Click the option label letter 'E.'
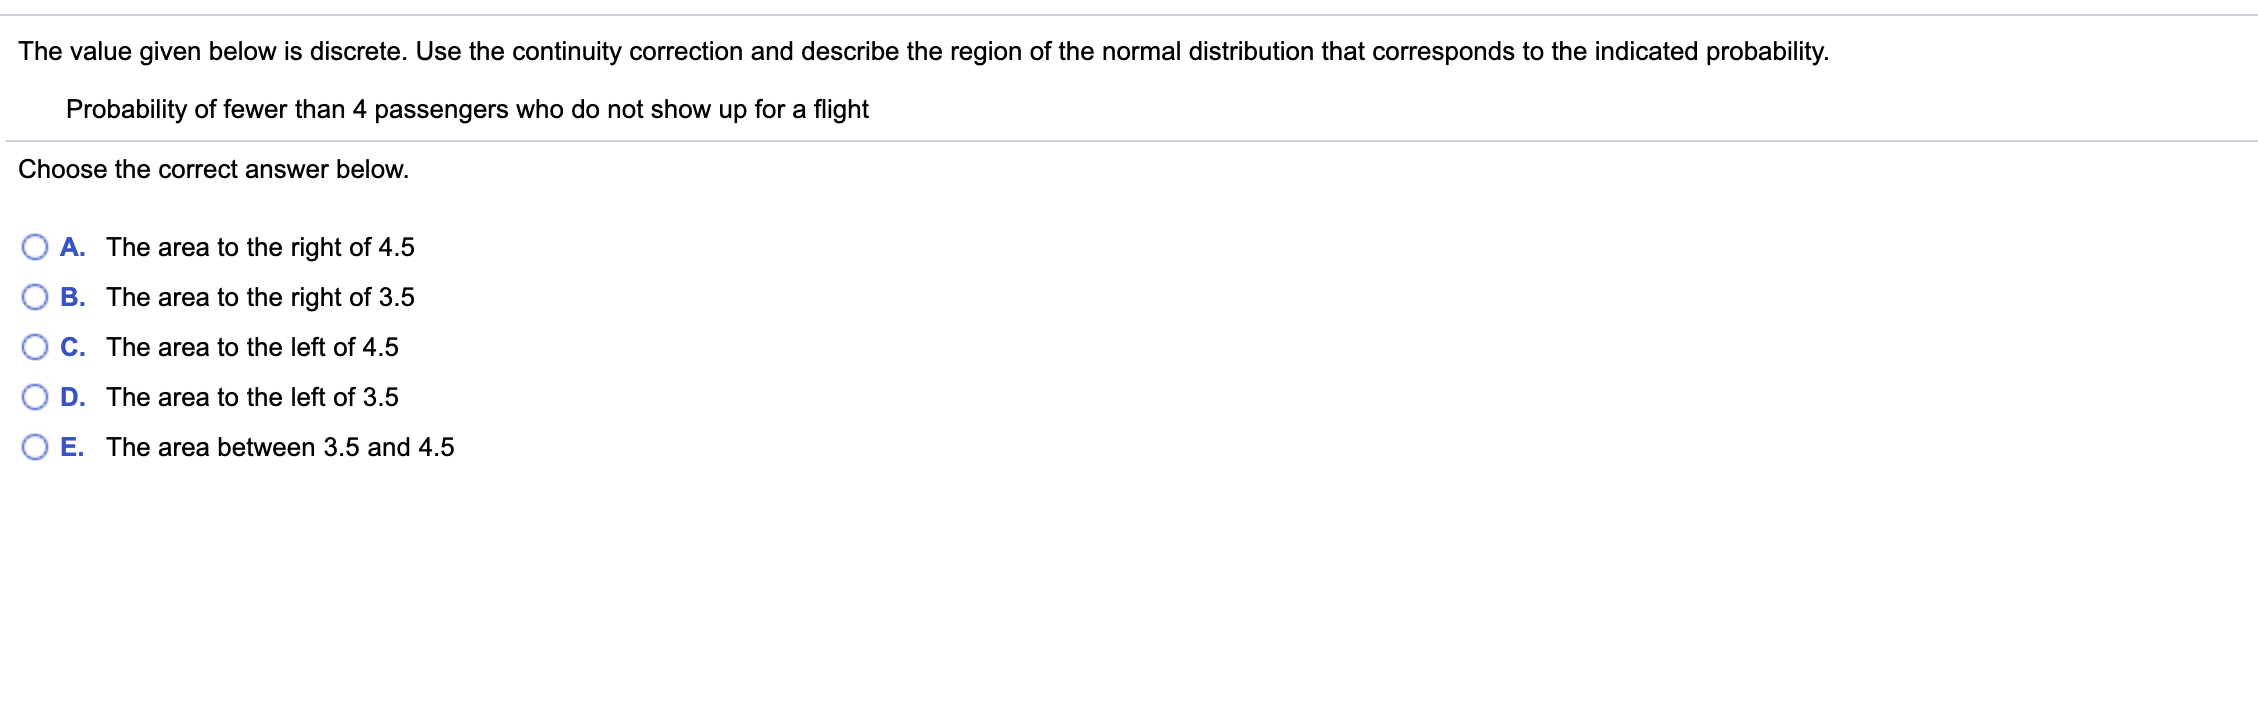This screenshot has width=2258, height=714. click(x=75, y=447)
